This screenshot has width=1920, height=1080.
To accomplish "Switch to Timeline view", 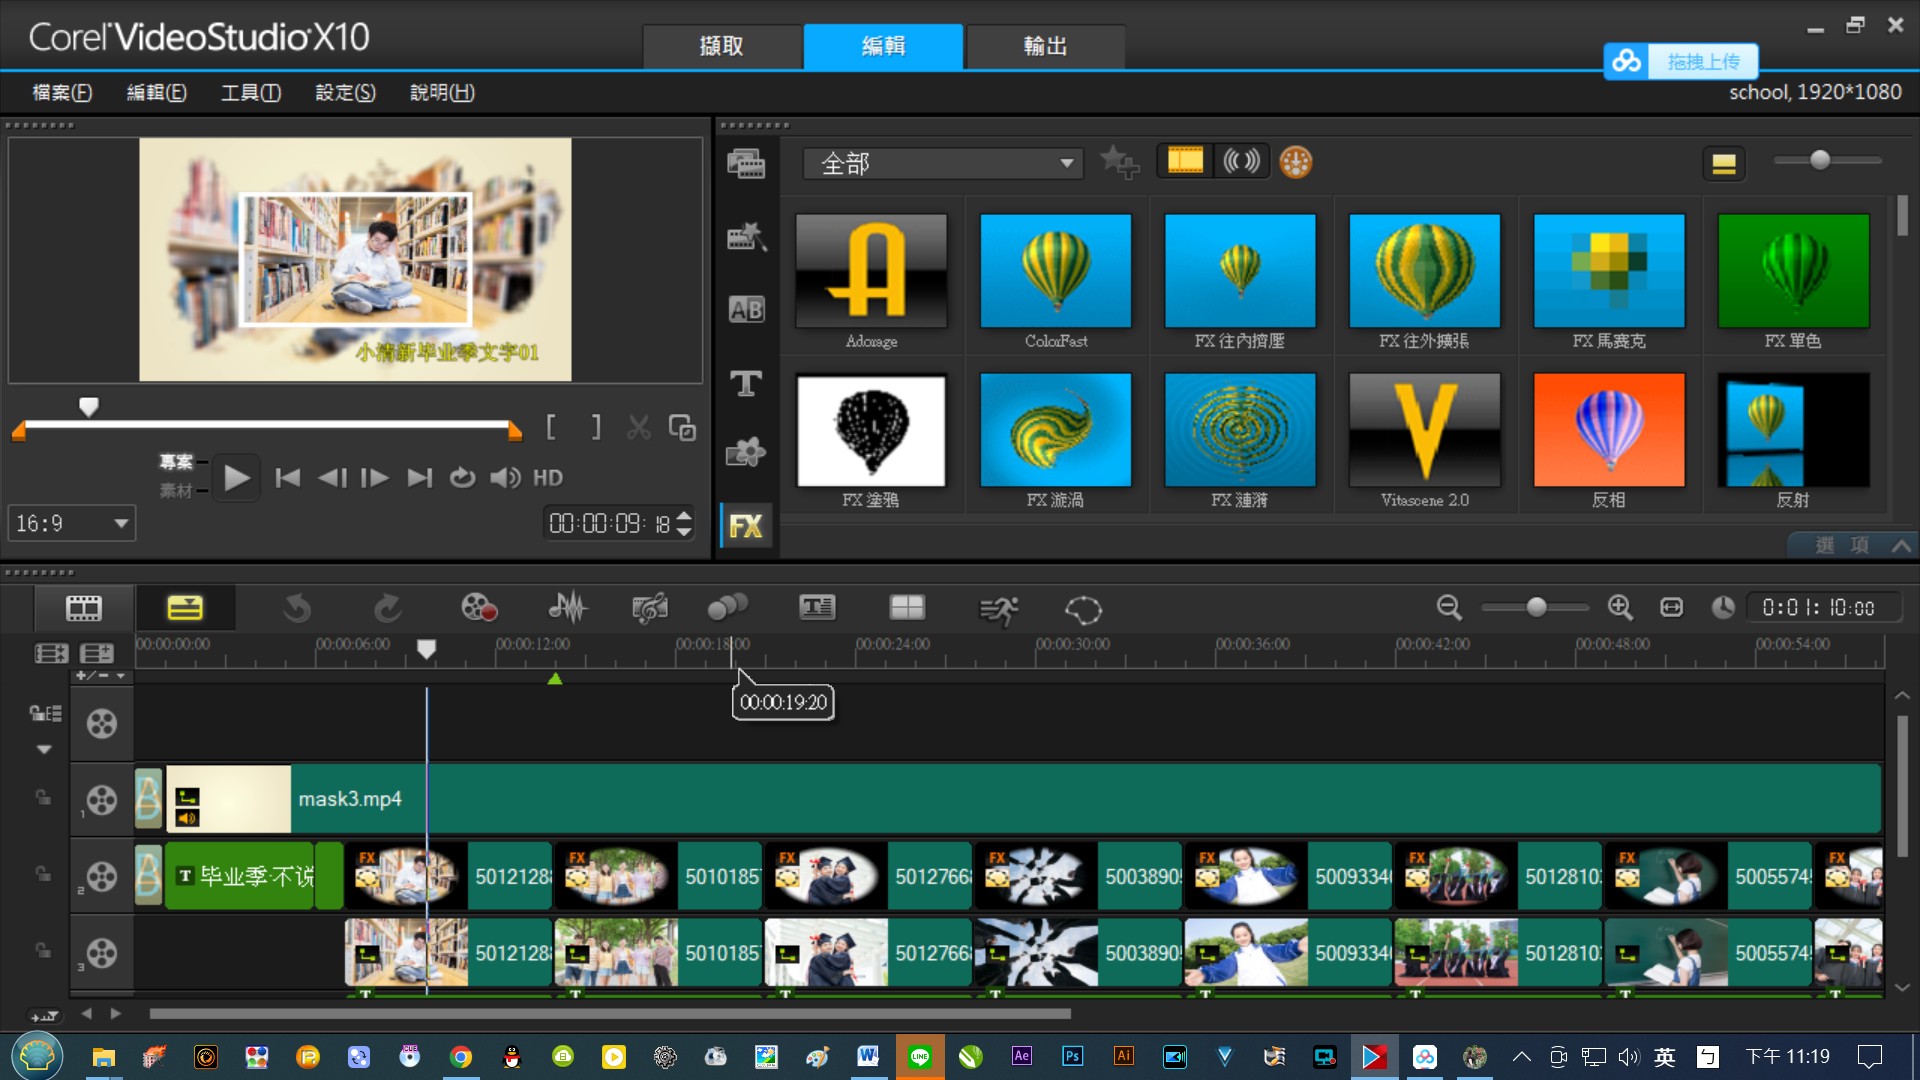I will click(x=185, y=608).
